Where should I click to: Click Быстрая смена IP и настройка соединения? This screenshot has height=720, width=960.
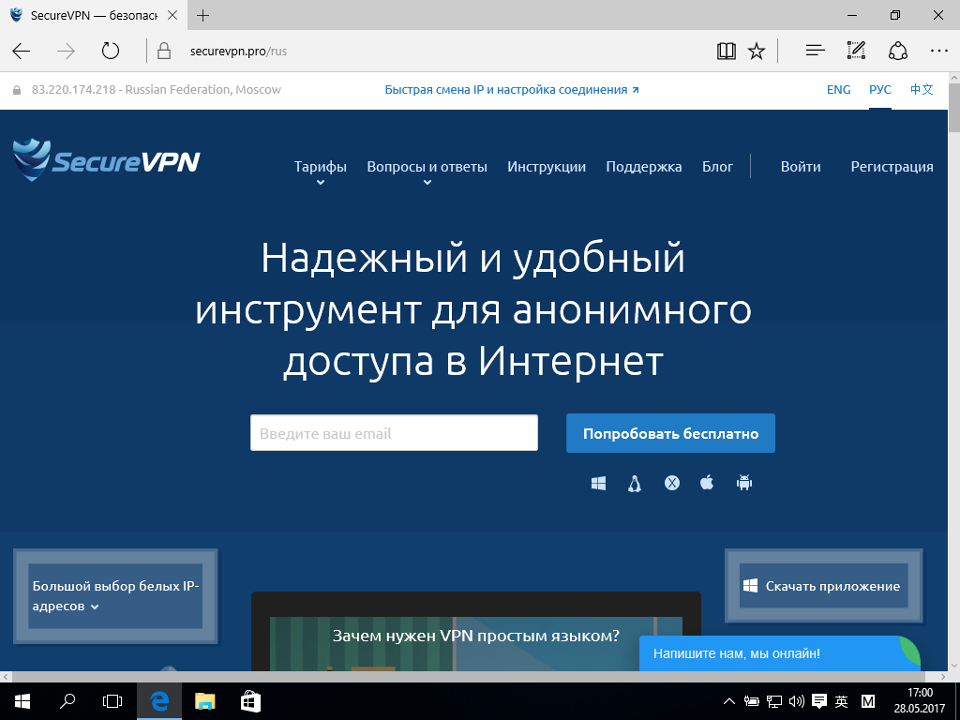pos(511,89)
